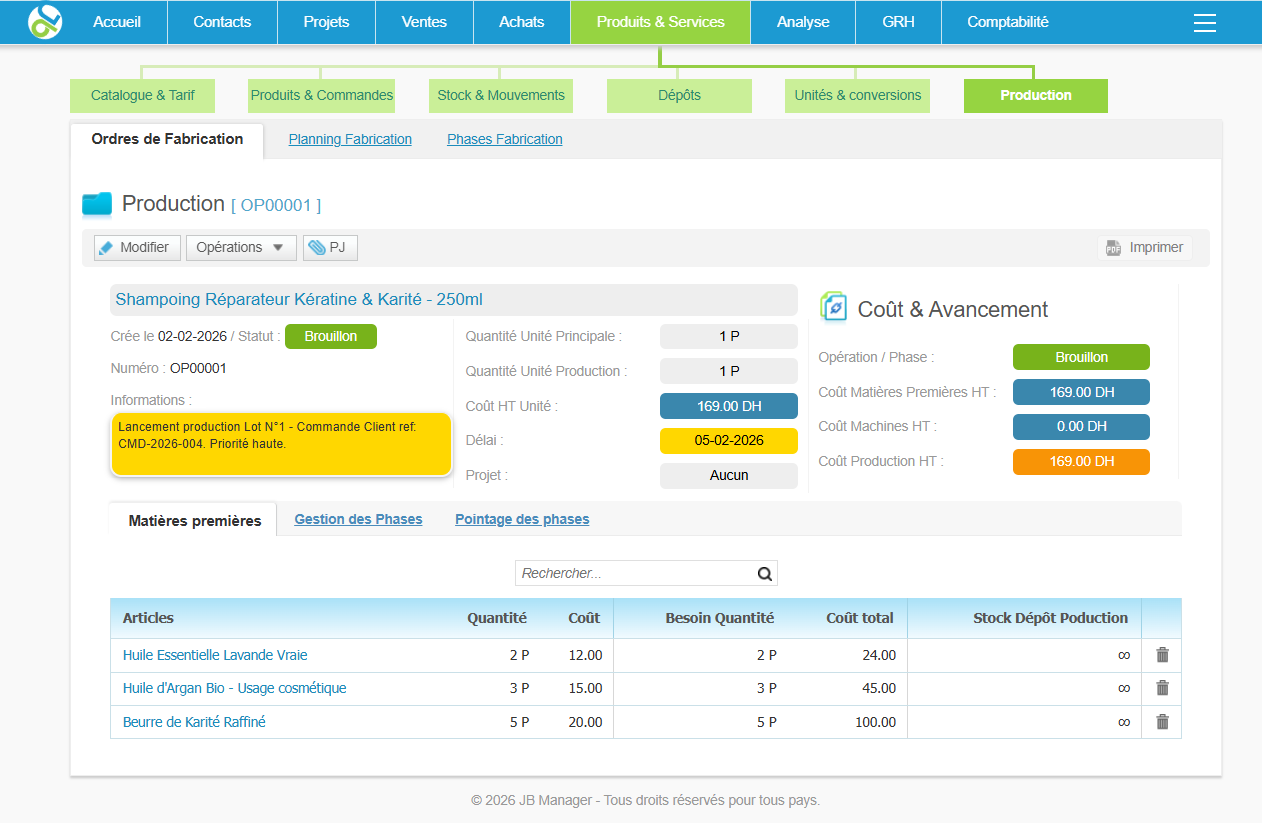Switch to Planning Fabrication tab

click(x=350, y=140)
